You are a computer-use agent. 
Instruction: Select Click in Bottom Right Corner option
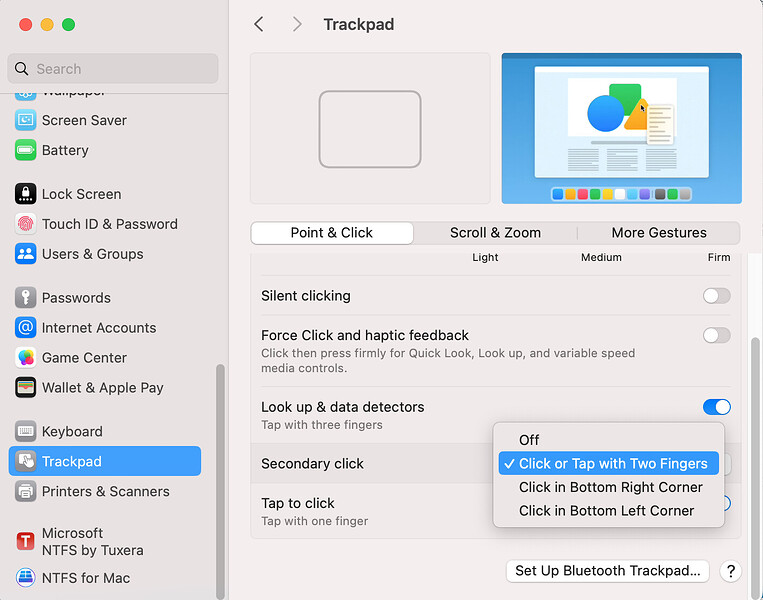pos(610,487)
